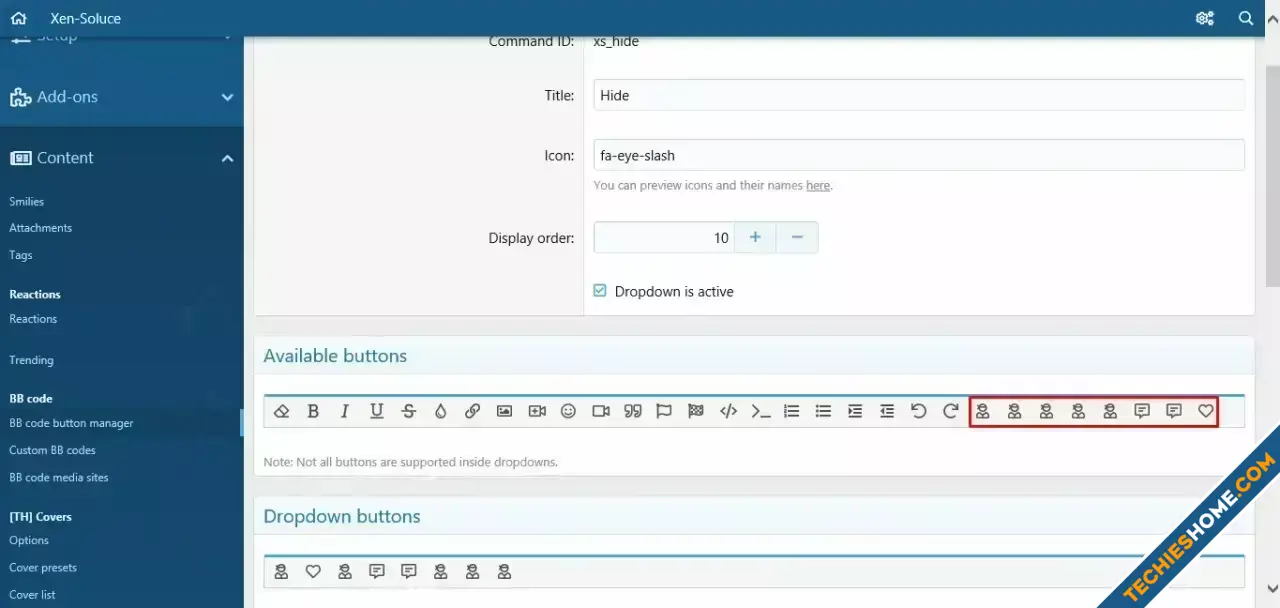This screenshot has width=1280, height=608.
Task: Click the Dropdown buttons heading
Action: pyautogui.click(x=342, y=516)
